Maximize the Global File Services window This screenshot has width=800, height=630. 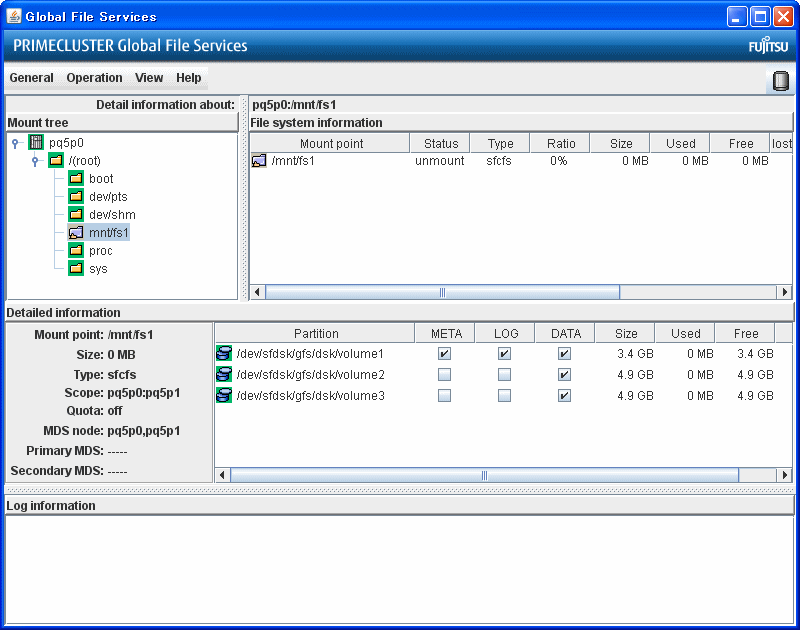click(760, 17)
